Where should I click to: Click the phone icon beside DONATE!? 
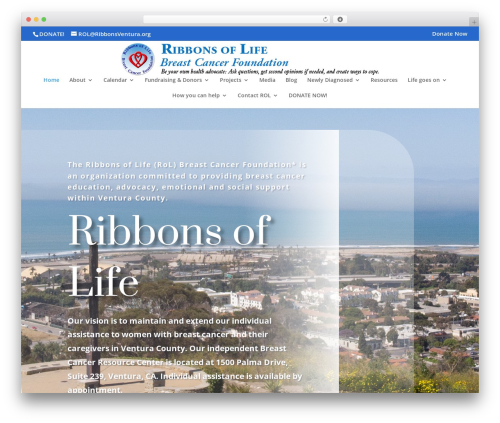tap(35, 34)
